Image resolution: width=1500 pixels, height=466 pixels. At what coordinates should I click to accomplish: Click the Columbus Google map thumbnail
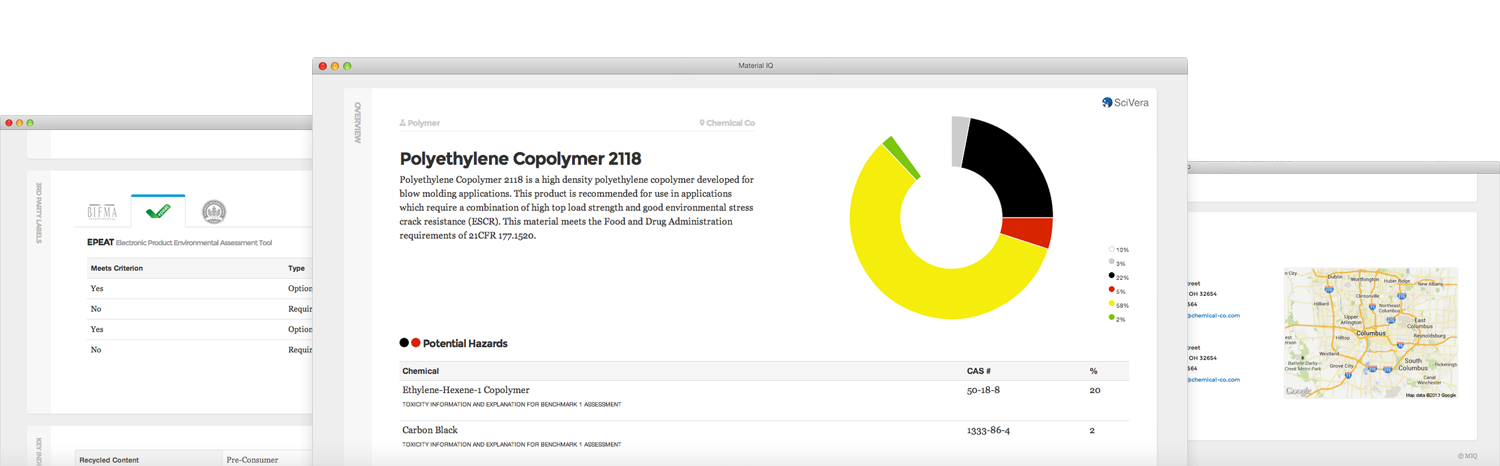coord(1370,333)
